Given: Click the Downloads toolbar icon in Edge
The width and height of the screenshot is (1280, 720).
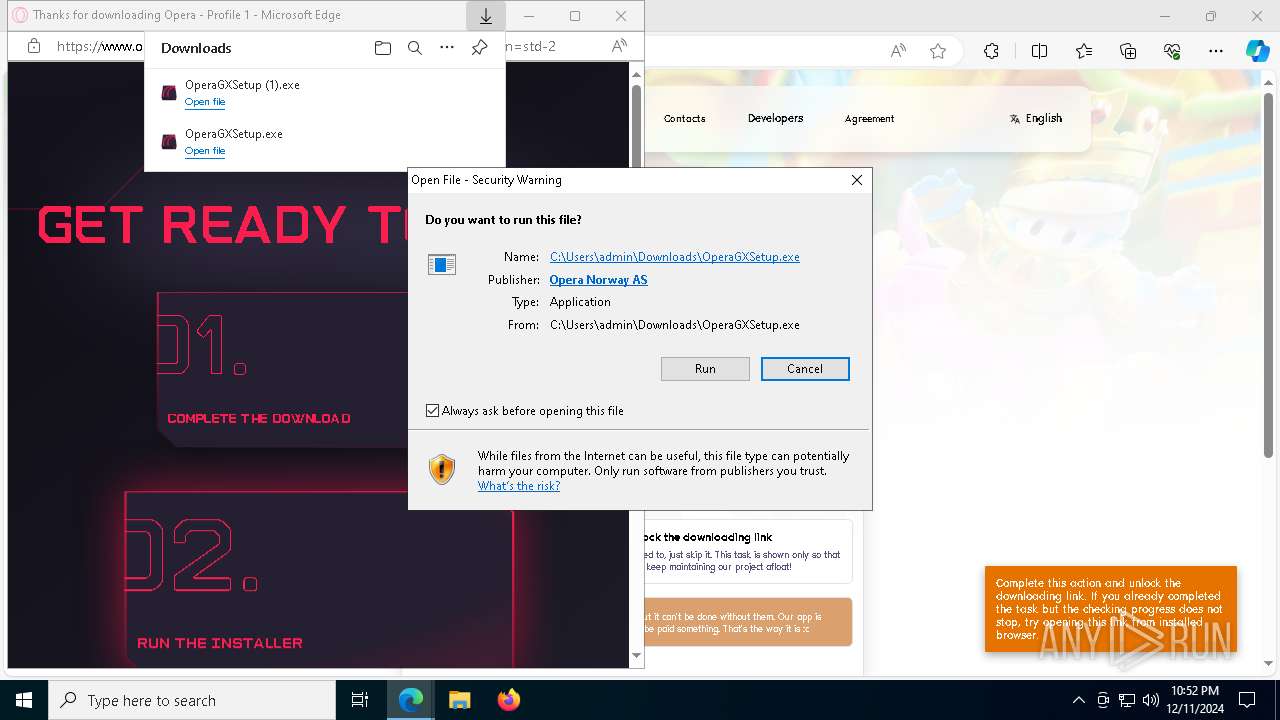Looking at the screenshot, I should (486, 16).
